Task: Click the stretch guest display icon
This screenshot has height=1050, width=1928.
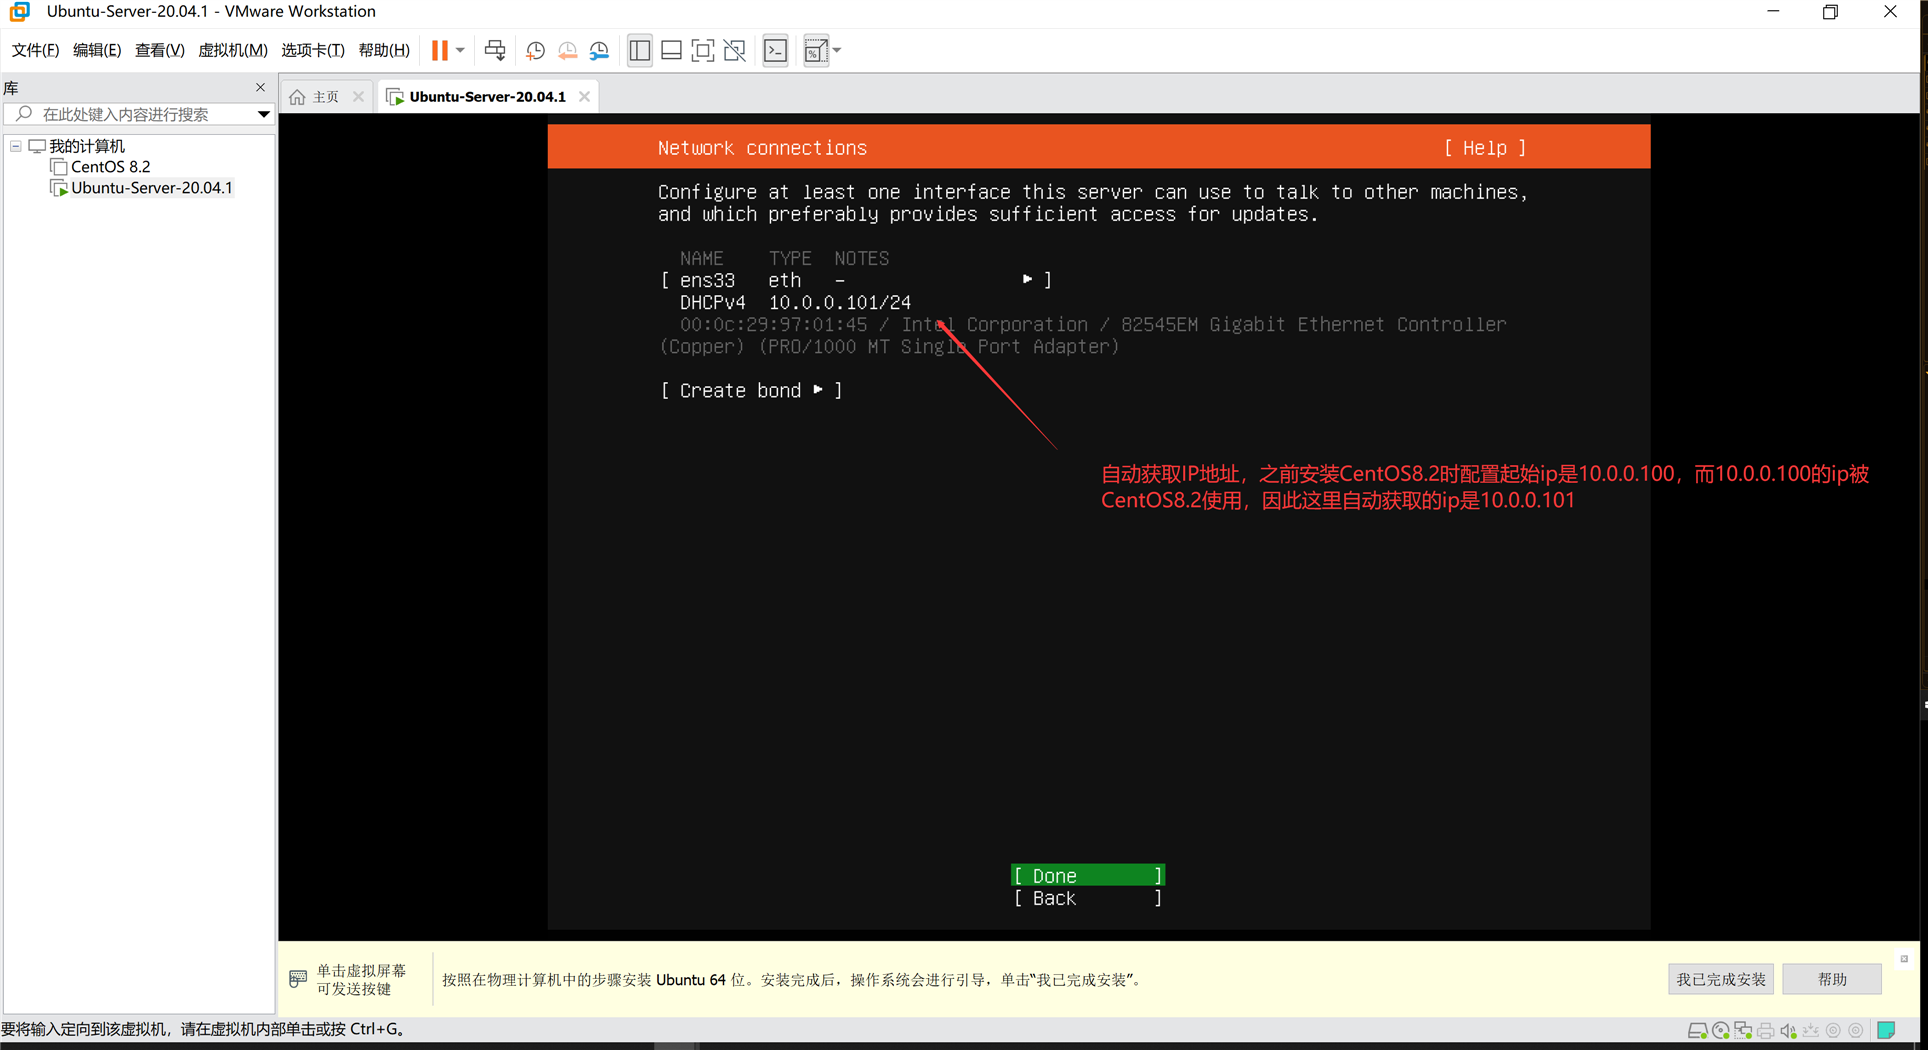Action: [816, 50]
